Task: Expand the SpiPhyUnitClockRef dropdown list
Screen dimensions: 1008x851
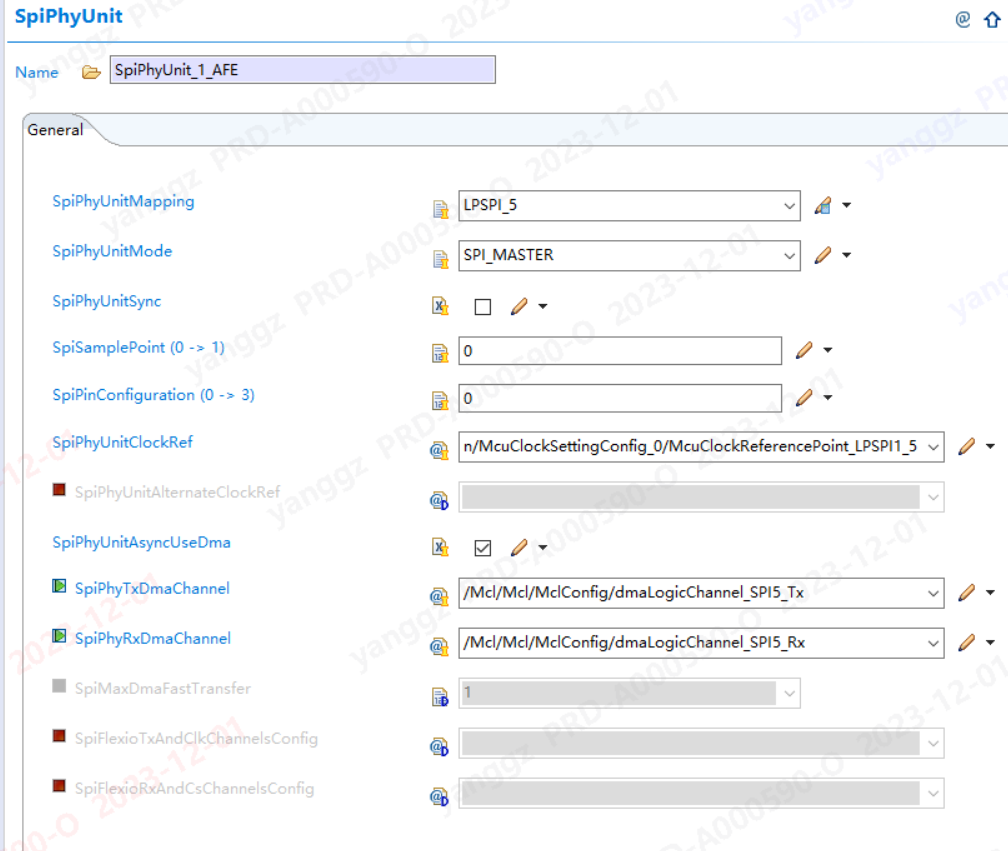Action: tap(933, 447)
